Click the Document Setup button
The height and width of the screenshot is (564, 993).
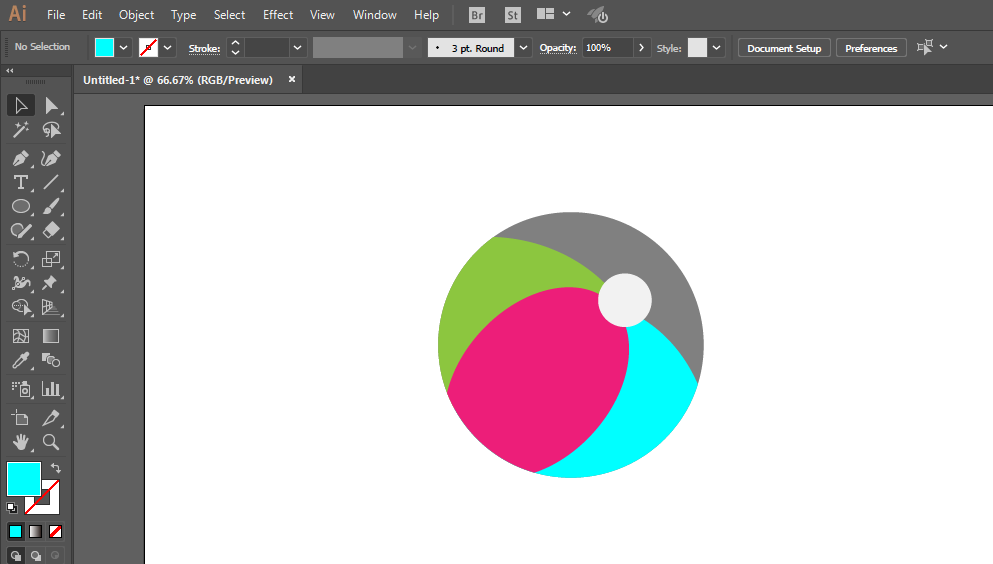pyautogui.click(x=784, y=48)
